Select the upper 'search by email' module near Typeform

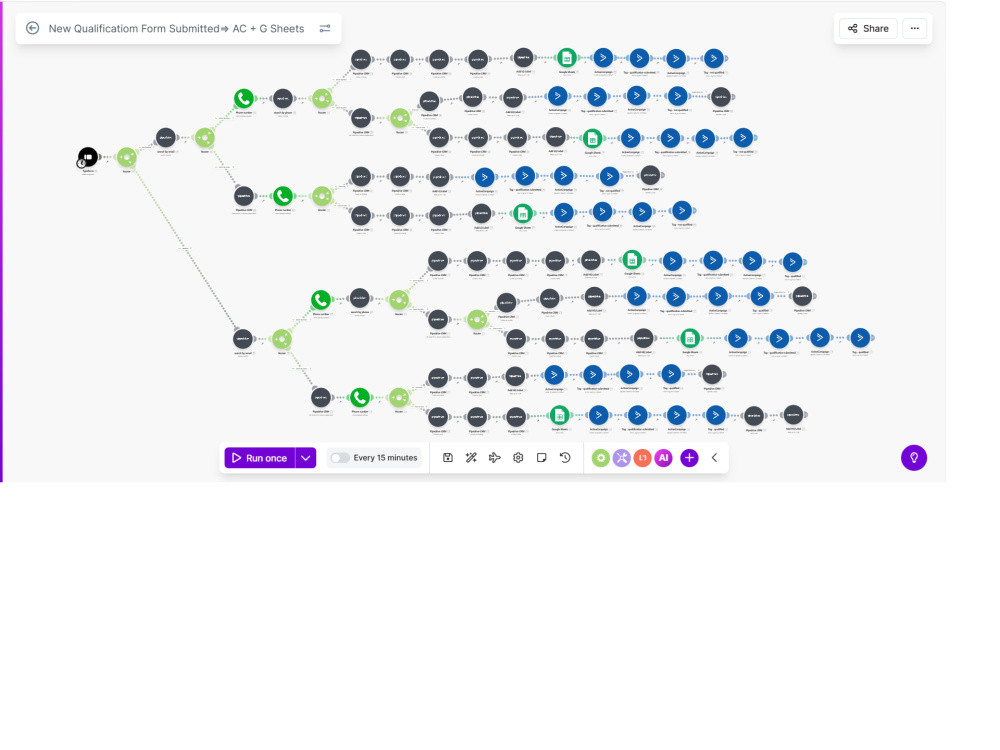166,137
